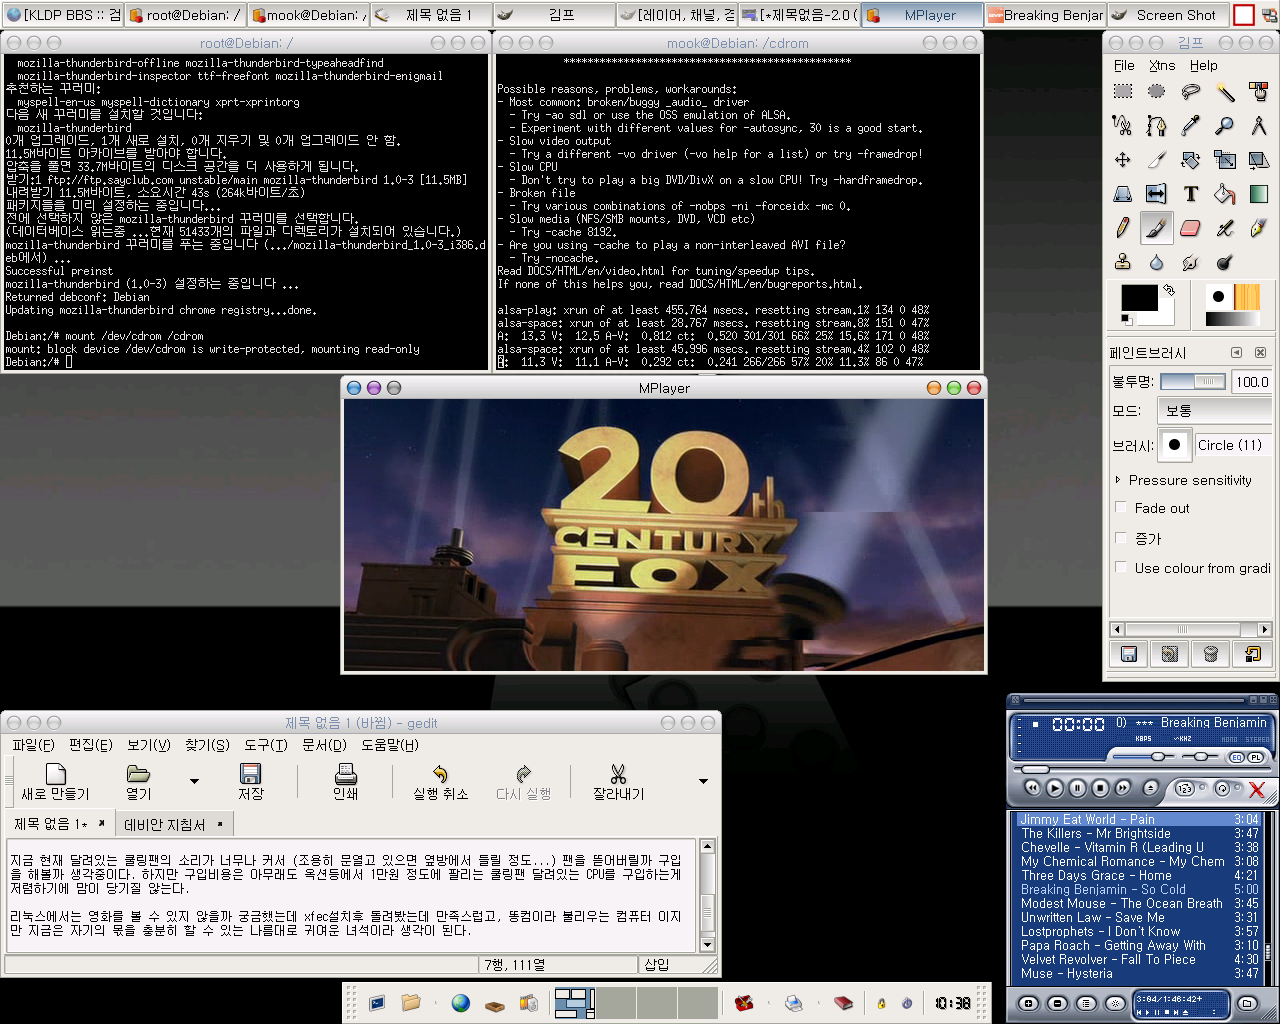Image resolution: width=1280 pixels, height=1024 pixels.
Task: Select the Eraser tool in GIMP toolbox
Action: point(1190,228)
